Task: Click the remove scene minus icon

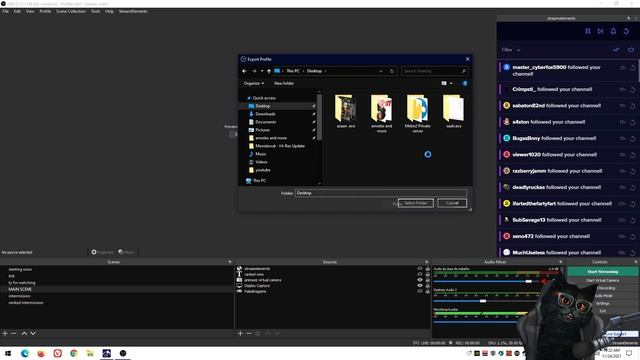Action: (14, 333)
